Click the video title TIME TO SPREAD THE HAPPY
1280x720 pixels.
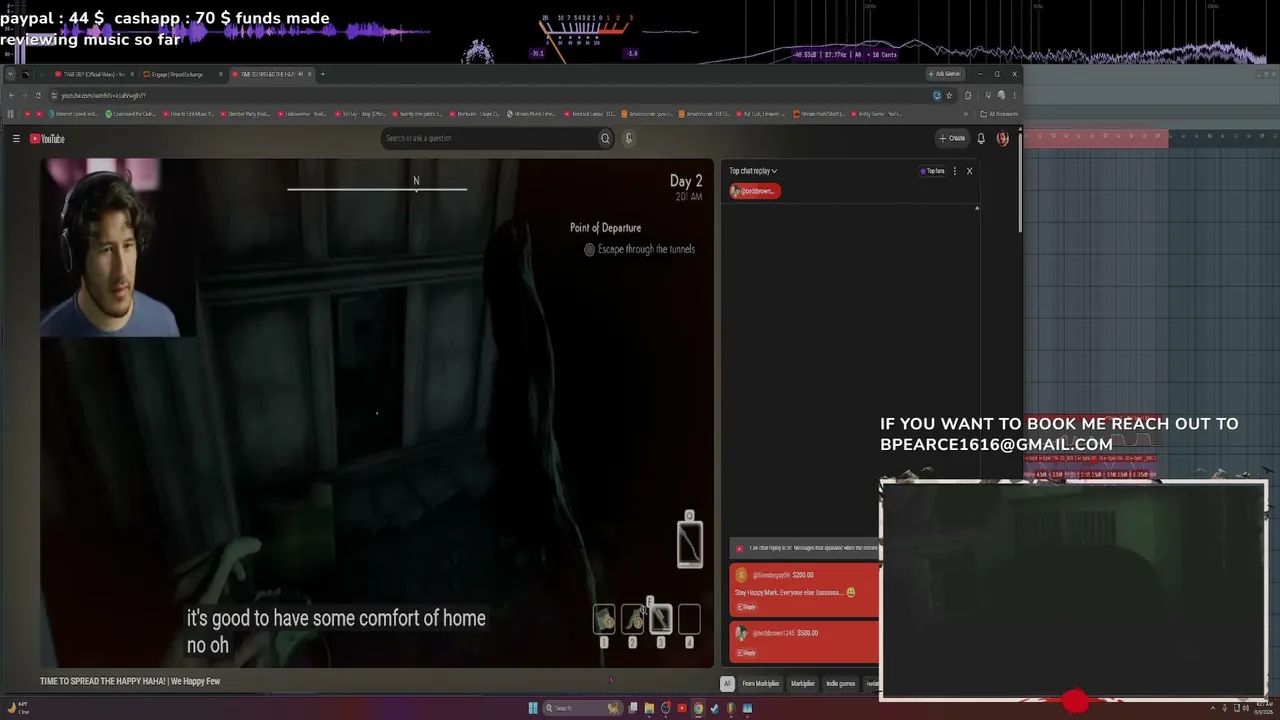pos(130,681)
